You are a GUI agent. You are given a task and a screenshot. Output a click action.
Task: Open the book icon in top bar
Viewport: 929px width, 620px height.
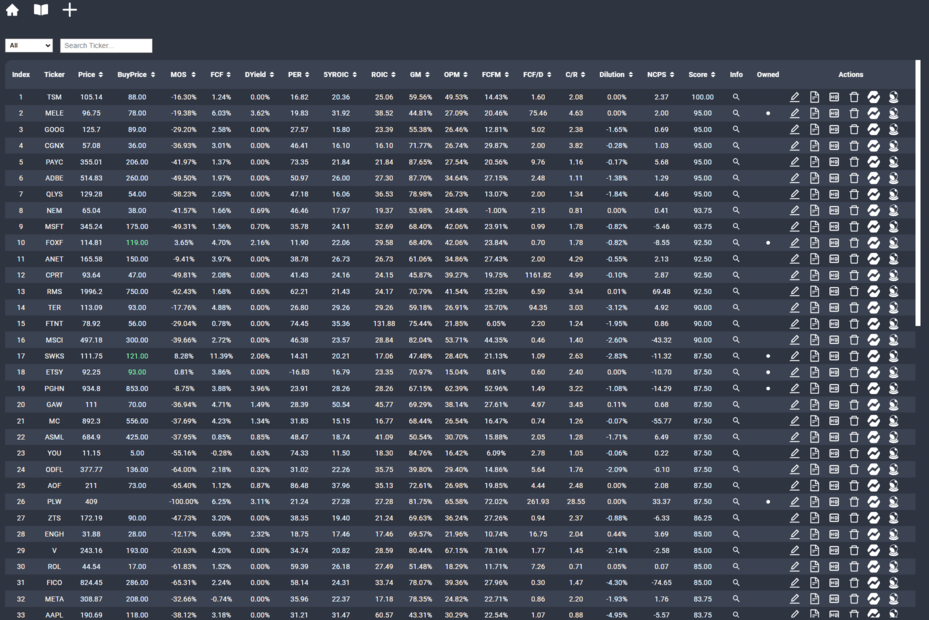click(x=41, y=10)
